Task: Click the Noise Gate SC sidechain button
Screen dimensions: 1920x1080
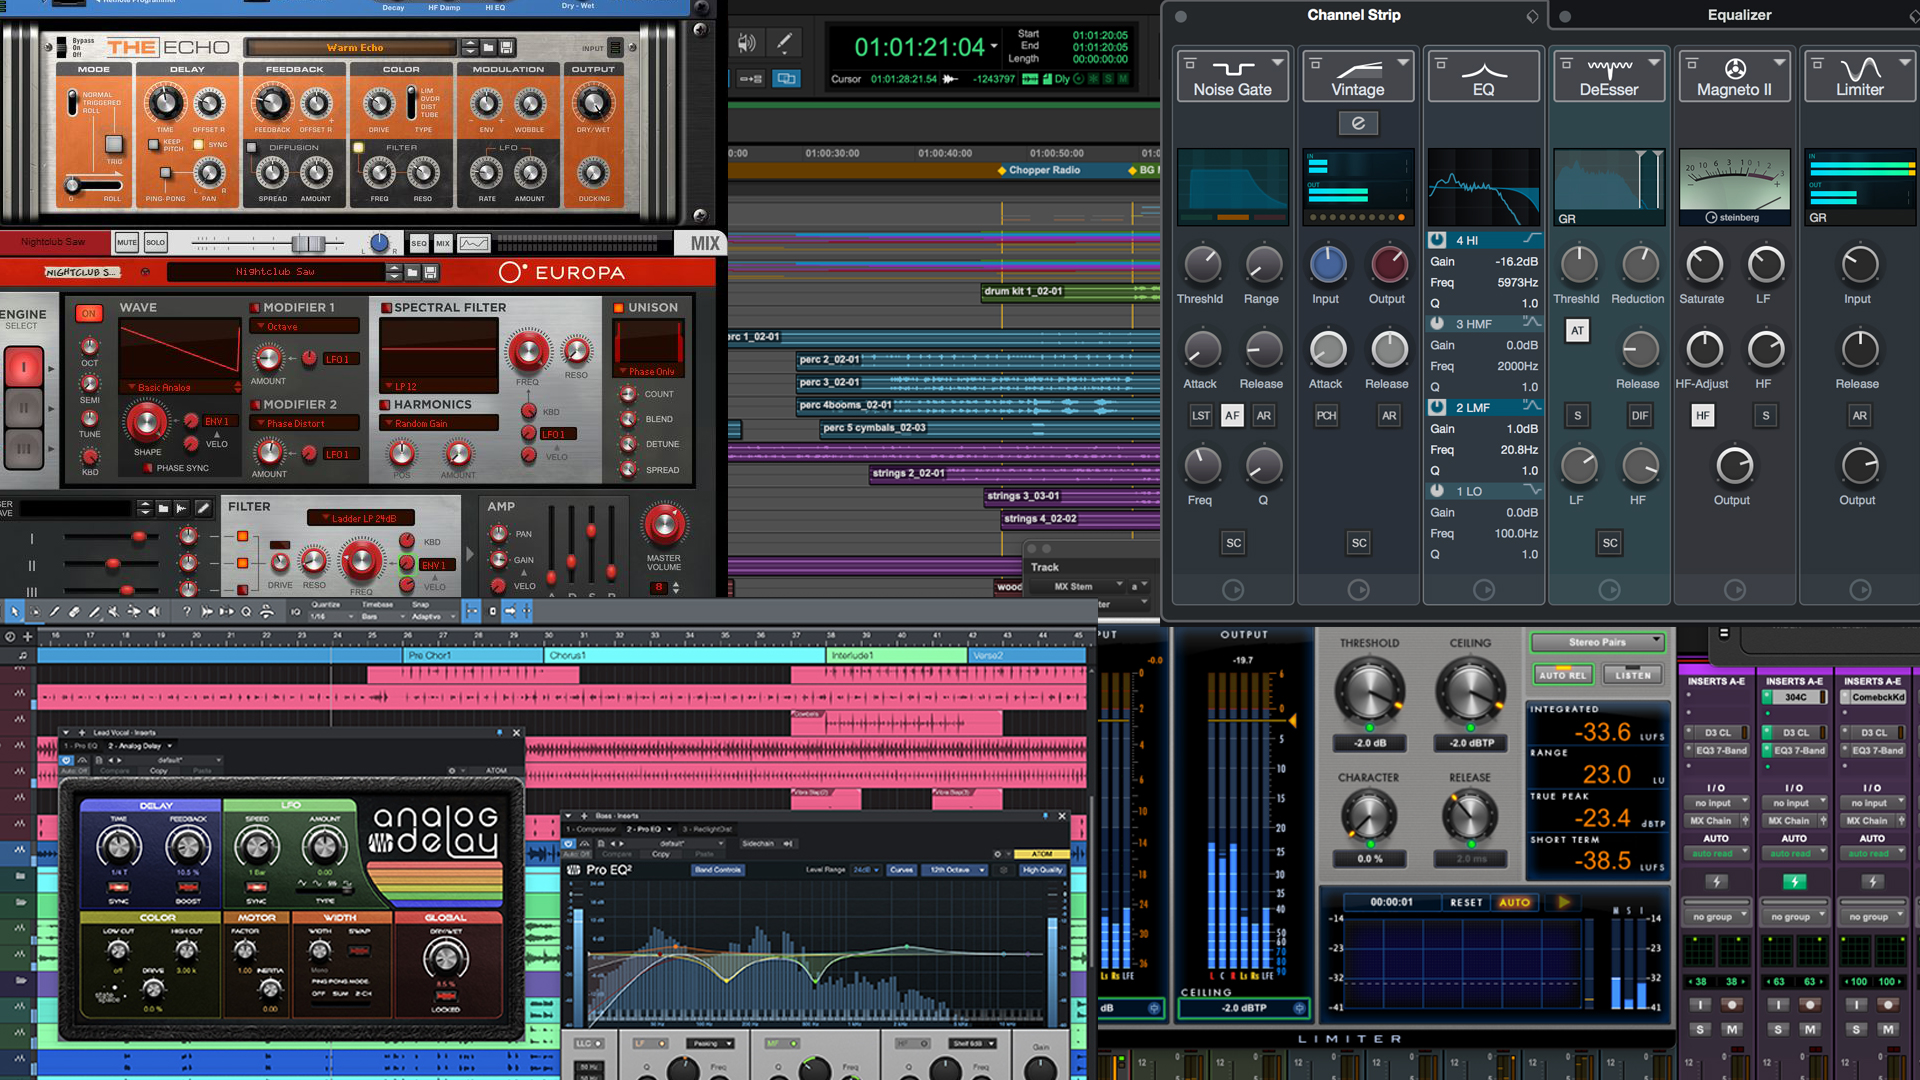Action: tap(1233, 543)
